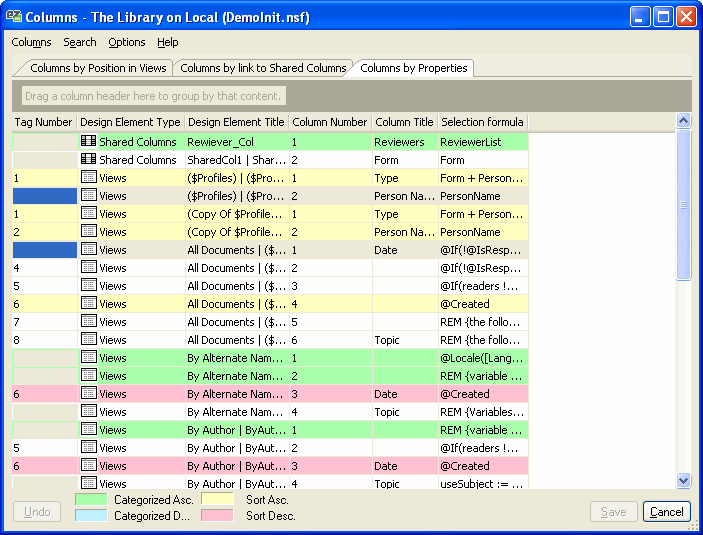This screenshot has height=535, width=703.
Task: Open the Options menu
Action: 127,42
